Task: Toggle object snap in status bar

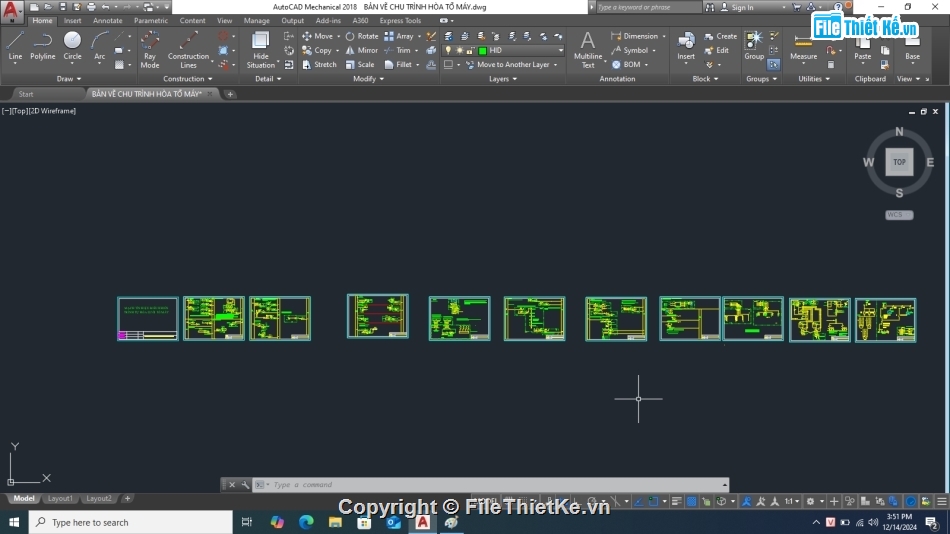Action: point(653,501)
